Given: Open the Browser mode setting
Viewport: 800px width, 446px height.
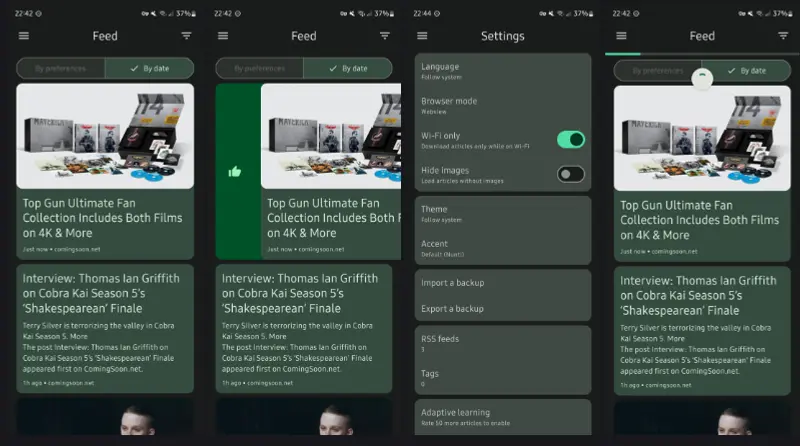Looking at the screenshot, I should [502, 105].
